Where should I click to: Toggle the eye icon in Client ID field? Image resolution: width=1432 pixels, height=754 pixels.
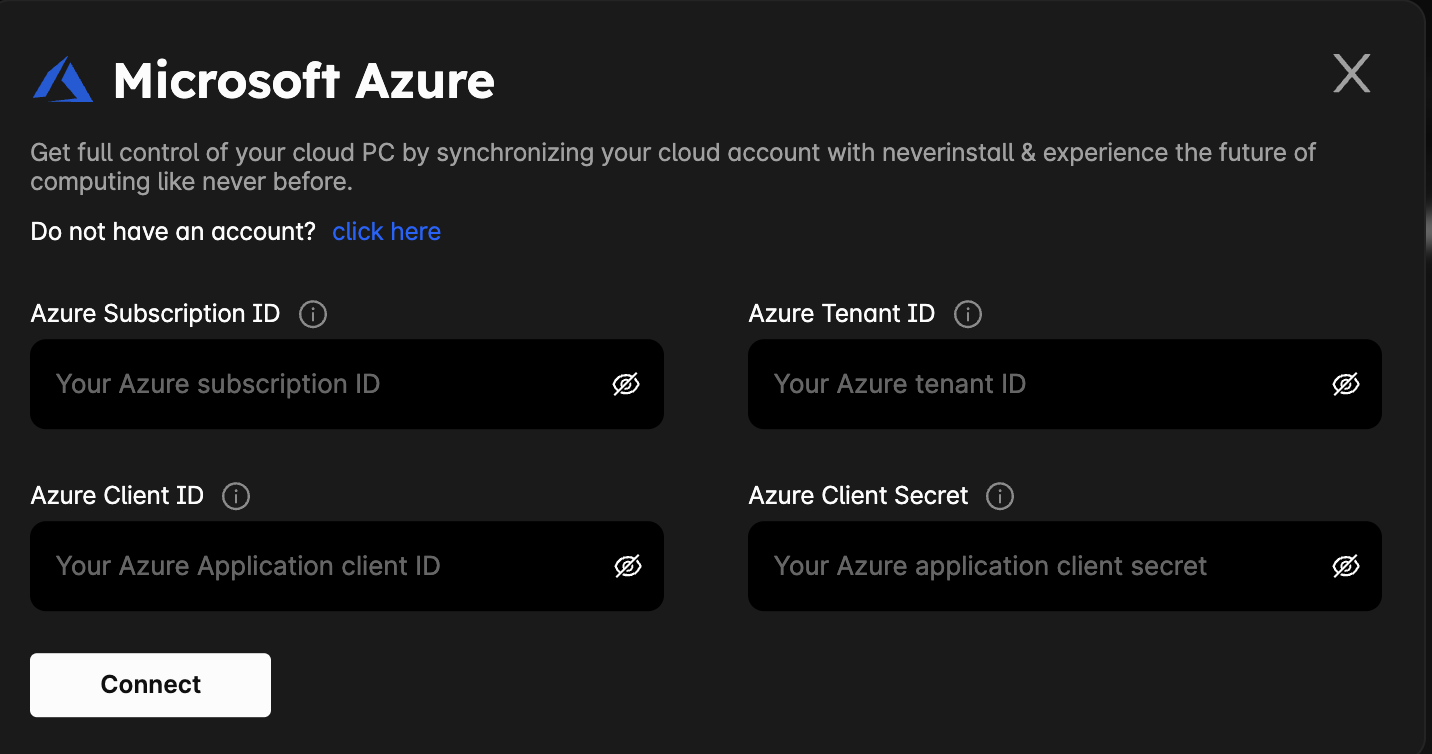pos(627,566)
